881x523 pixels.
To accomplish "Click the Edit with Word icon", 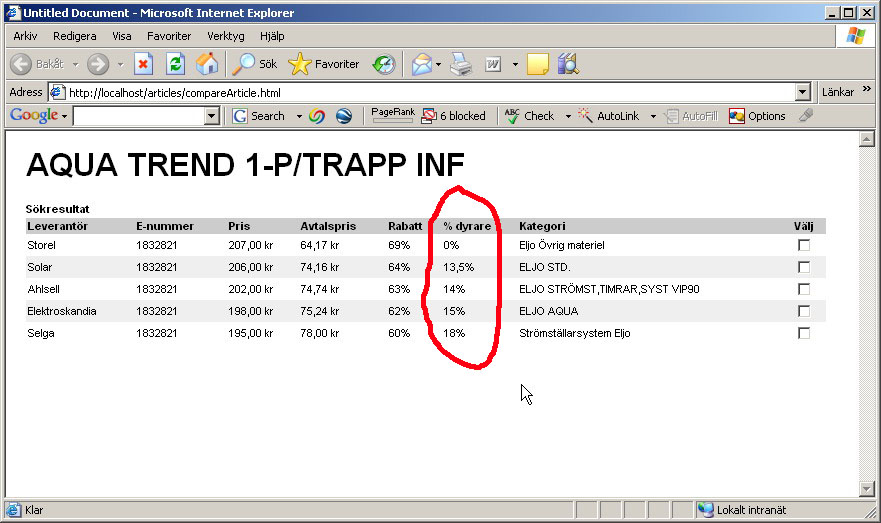I will coord(493,64).
